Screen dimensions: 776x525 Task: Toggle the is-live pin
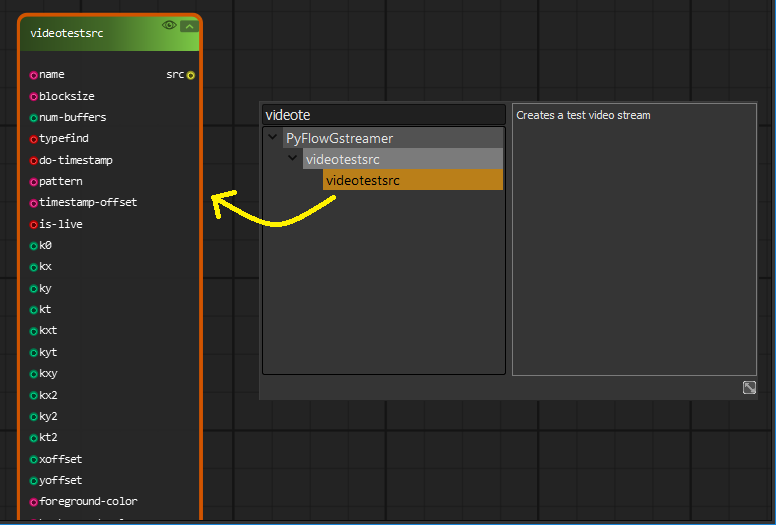34,224
